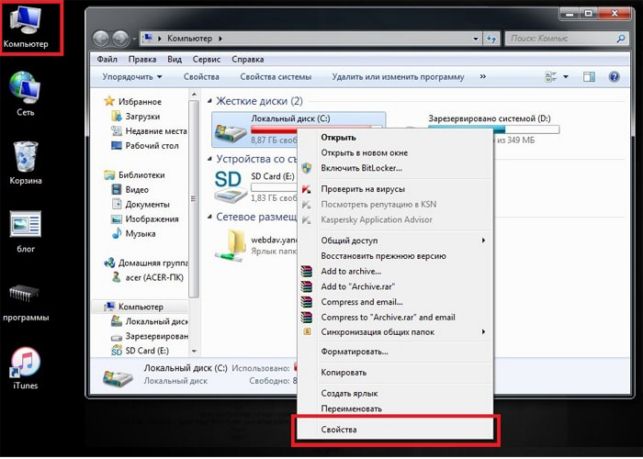Open the Вид menu

tap(174, 59)
